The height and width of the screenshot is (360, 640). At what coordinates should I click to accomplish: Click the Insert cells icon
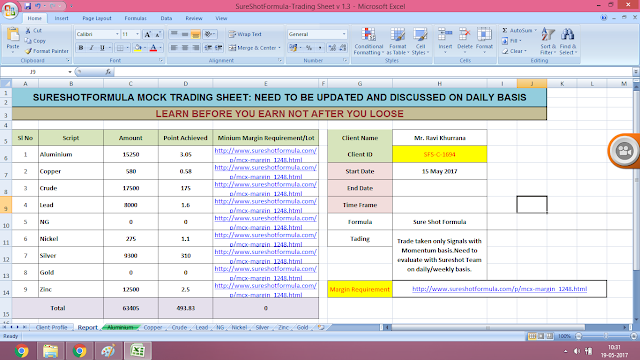pos(445,35)
